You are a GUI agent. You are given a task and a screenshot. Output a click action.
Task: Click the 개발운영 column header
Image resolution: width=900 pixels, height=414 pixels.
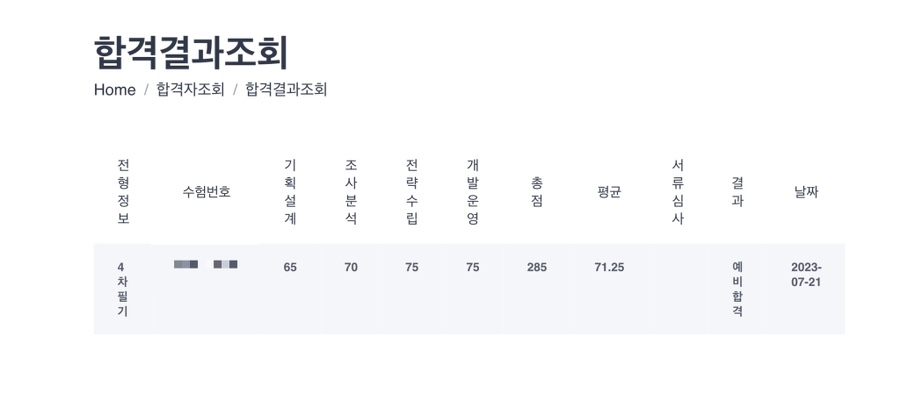pyautogui.click(x=472, y=192)
